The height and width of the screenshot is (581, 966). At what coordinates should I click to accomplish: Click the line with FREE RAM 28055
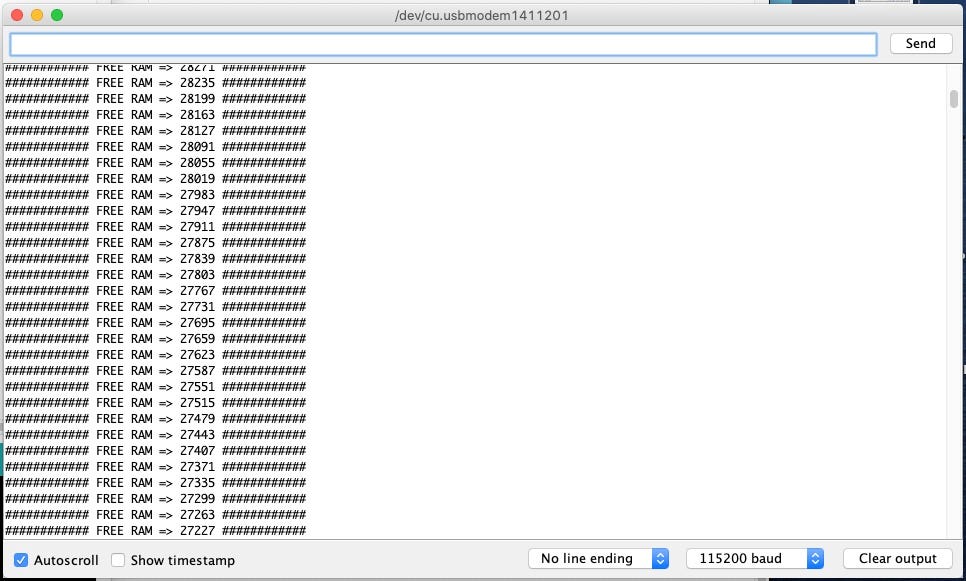(x=155, y=163)
